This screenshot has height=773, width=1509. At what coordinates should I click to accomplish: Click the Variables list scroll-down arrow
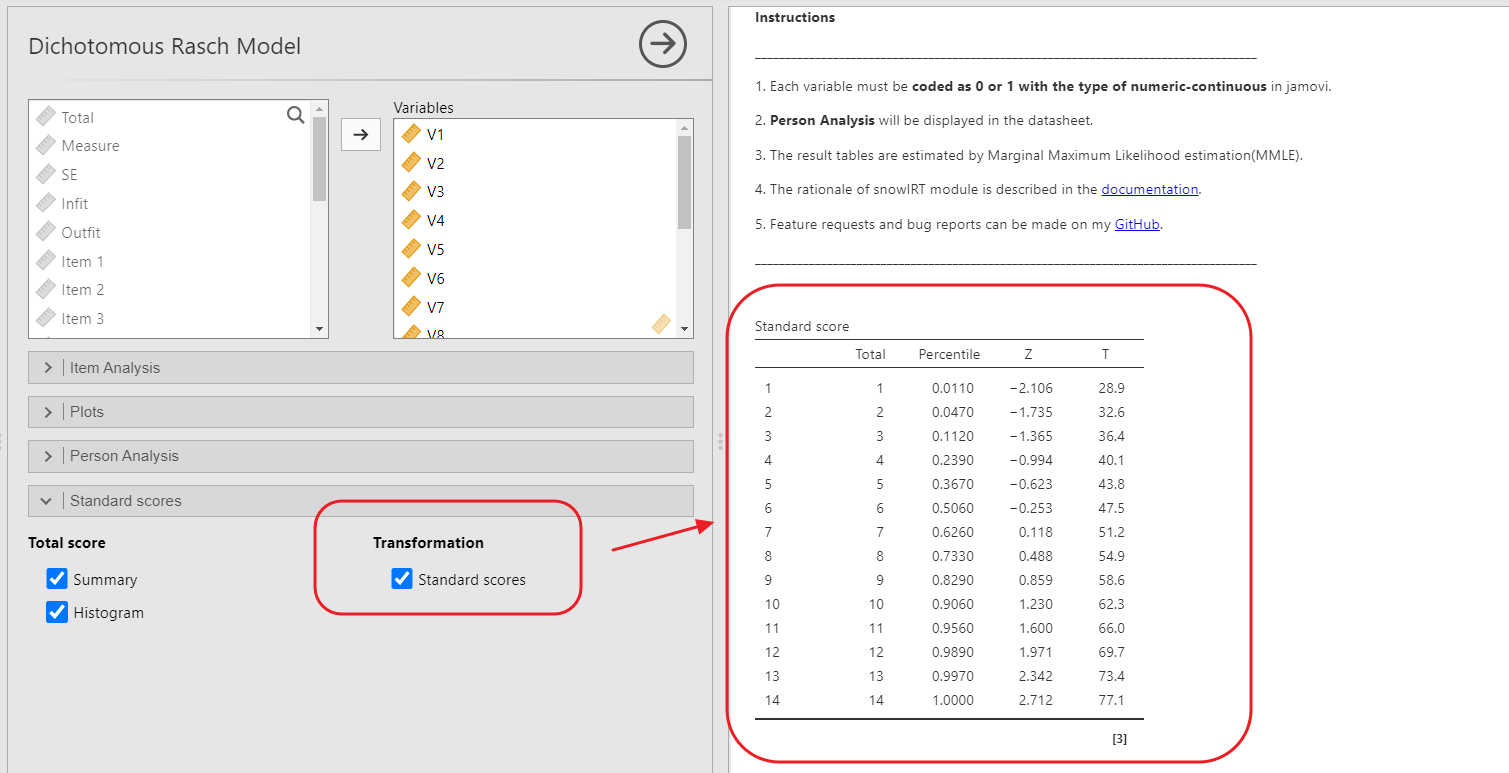click(x=685, y=329)
